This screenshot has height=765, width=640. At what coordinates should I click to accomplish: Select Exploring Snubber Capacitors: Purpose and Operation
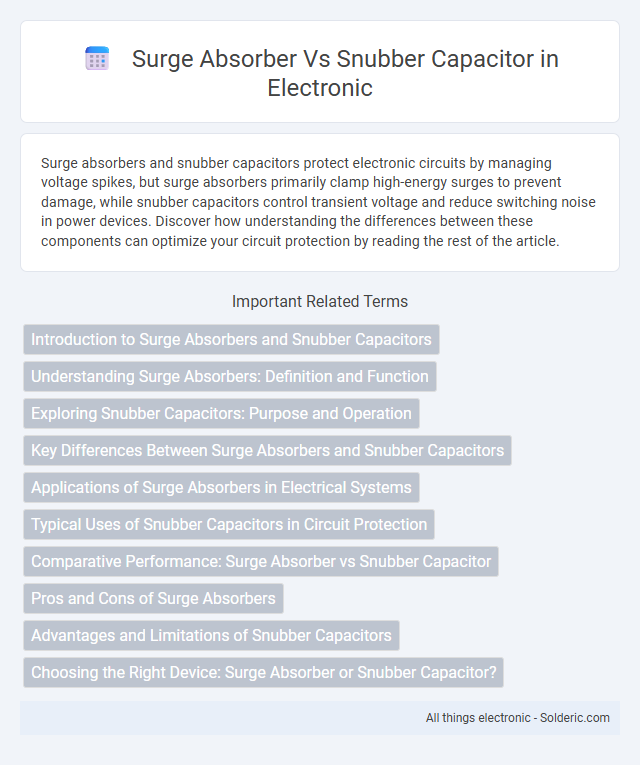(x=221, y=413)
